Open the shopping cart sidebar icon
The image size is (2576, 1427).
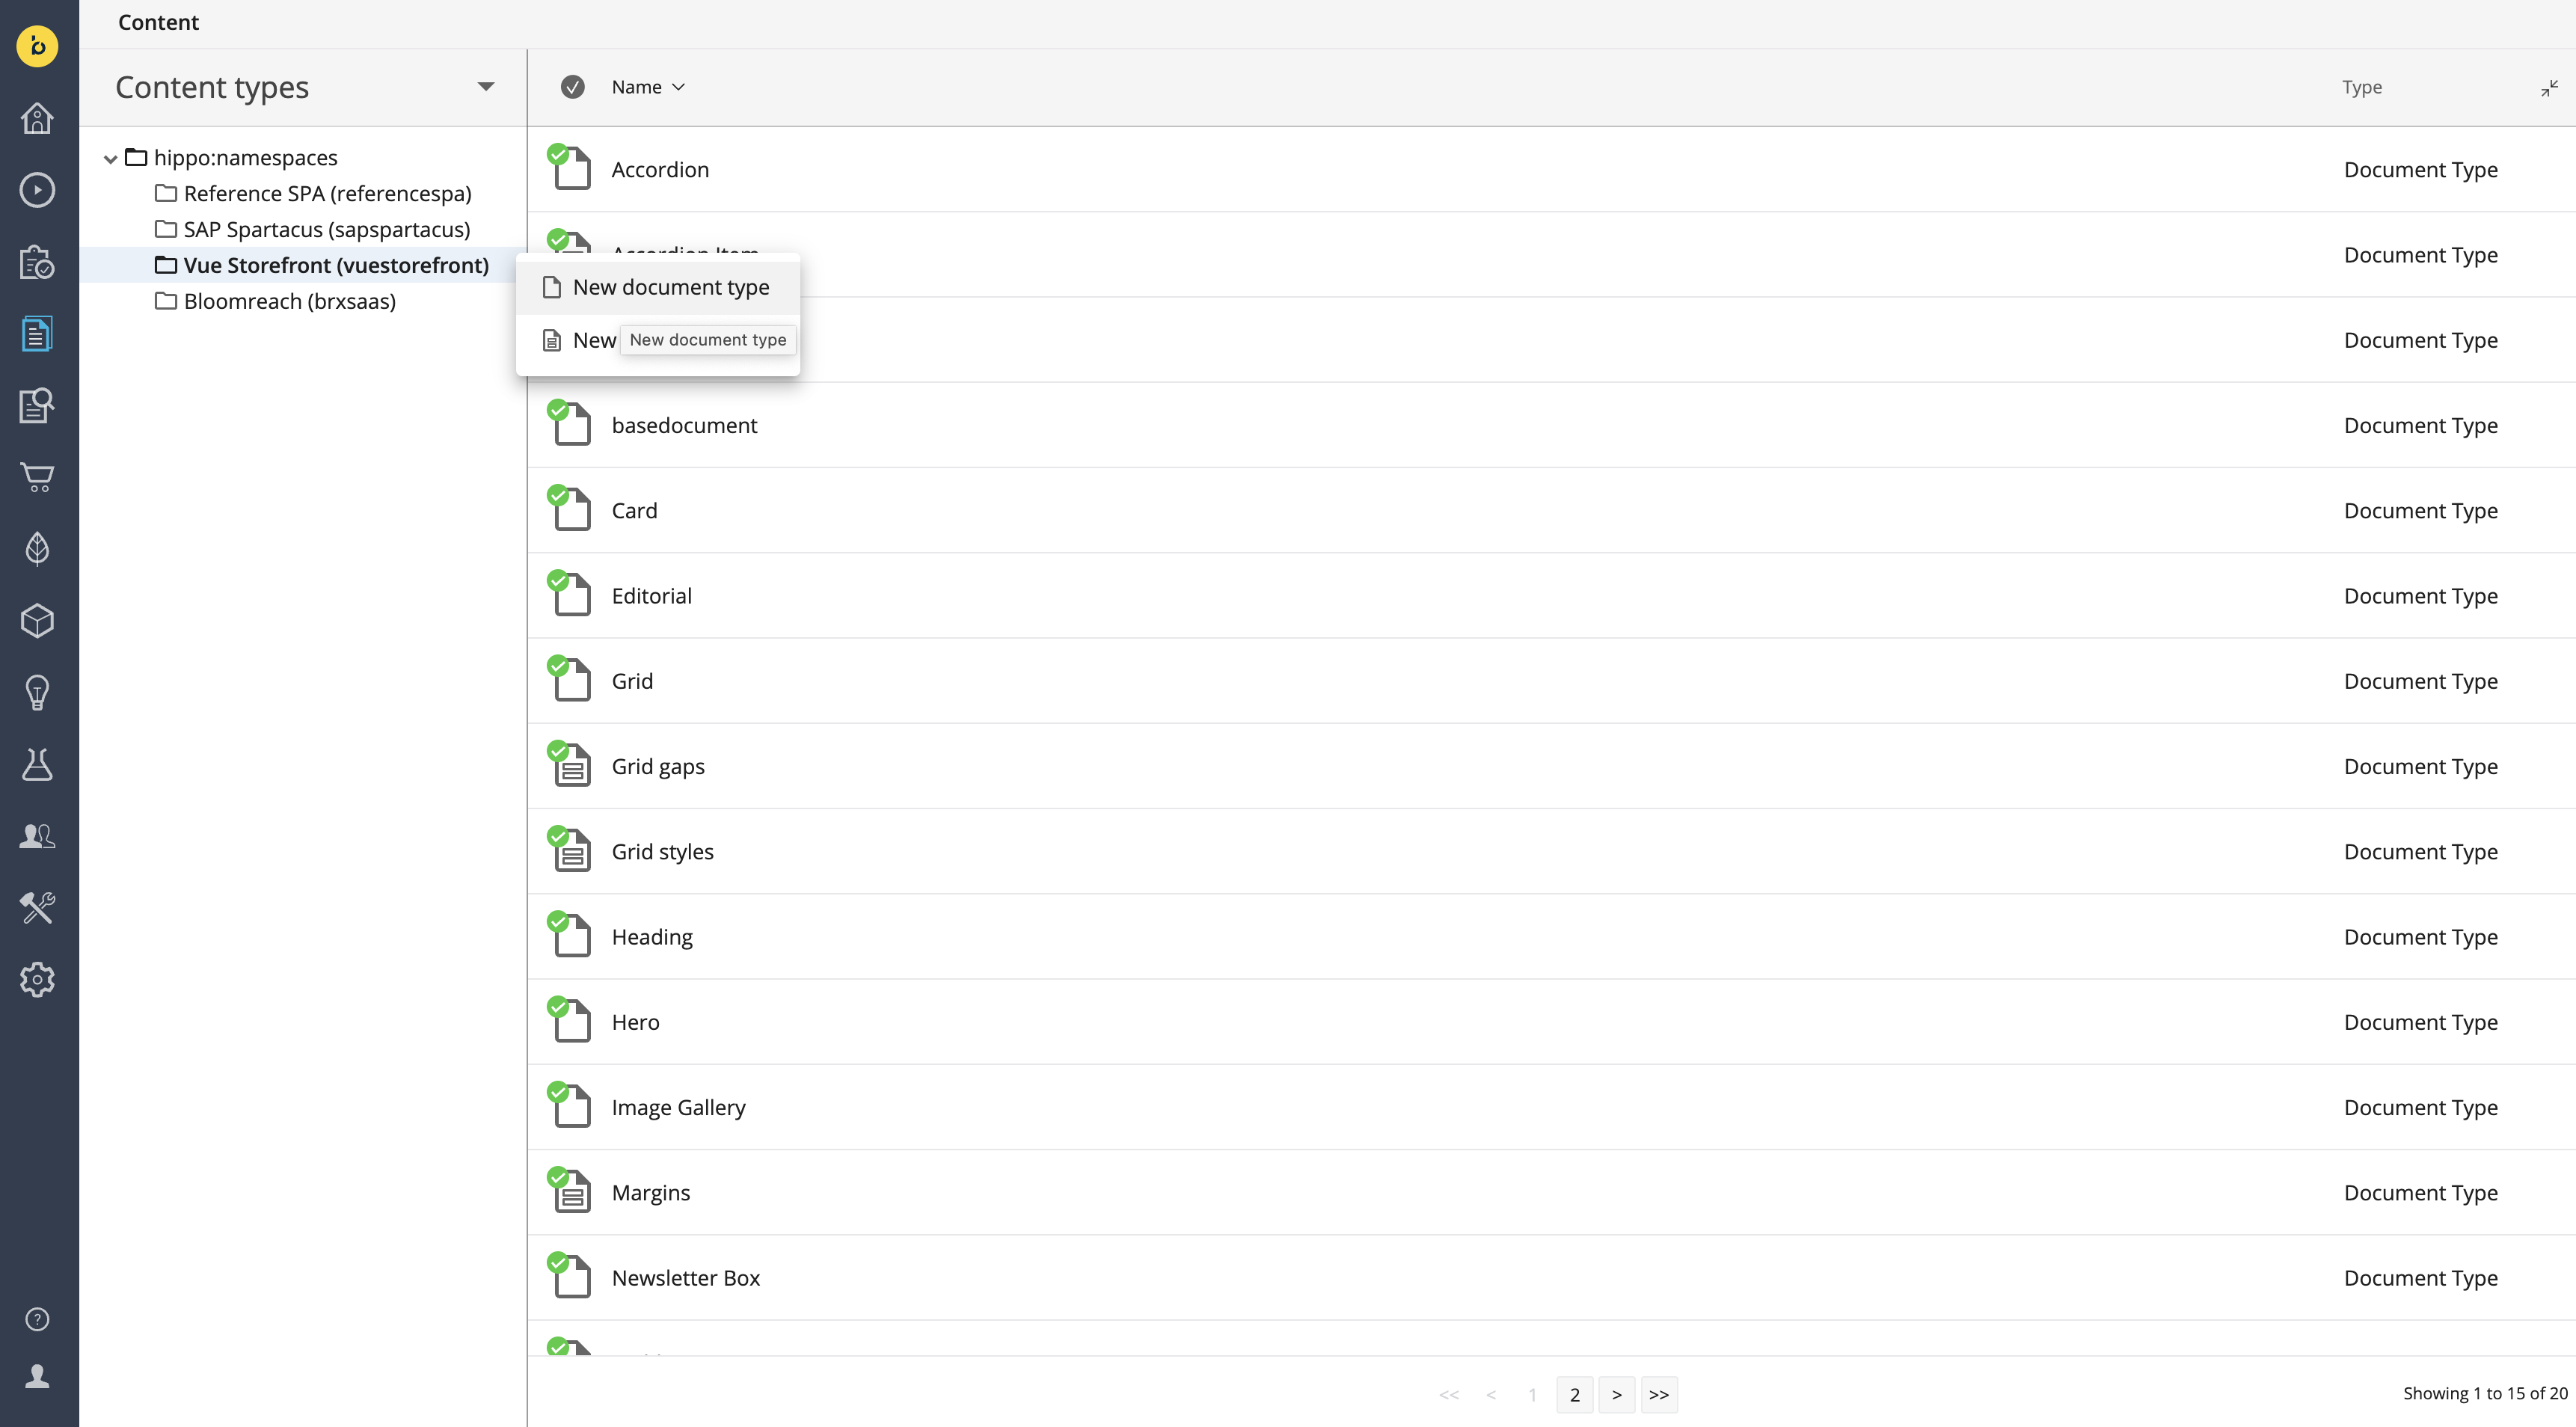point(37,477)
